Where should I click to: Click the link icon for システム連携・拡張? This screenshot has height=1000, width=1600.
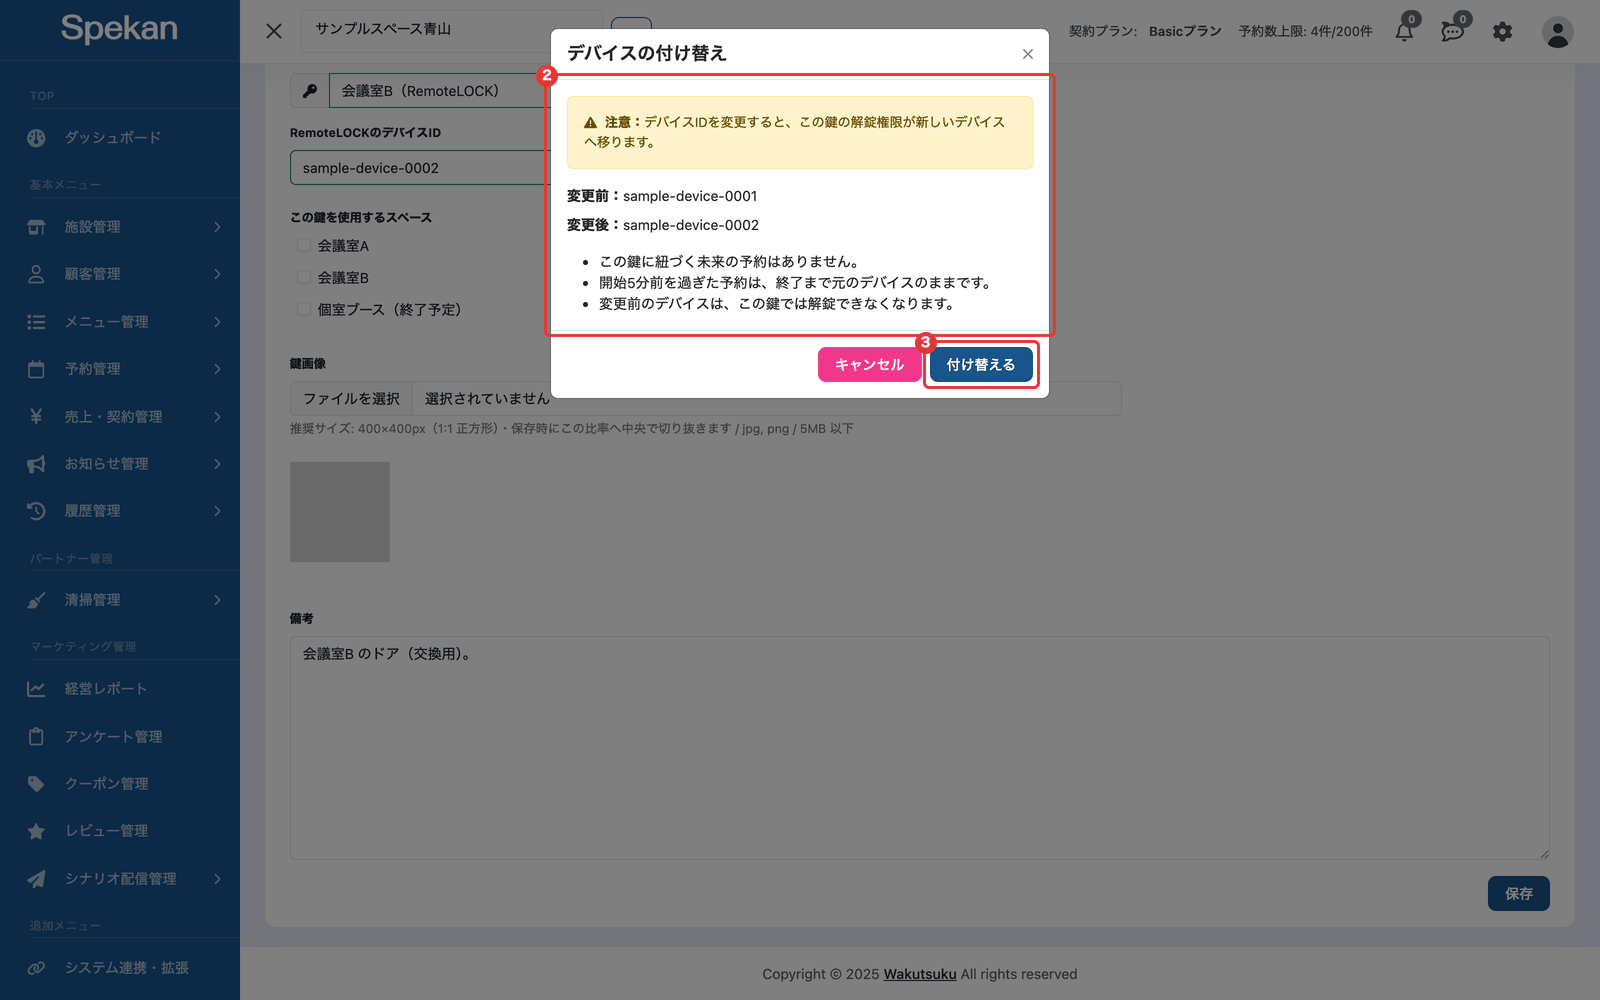(x=36, y=968)
